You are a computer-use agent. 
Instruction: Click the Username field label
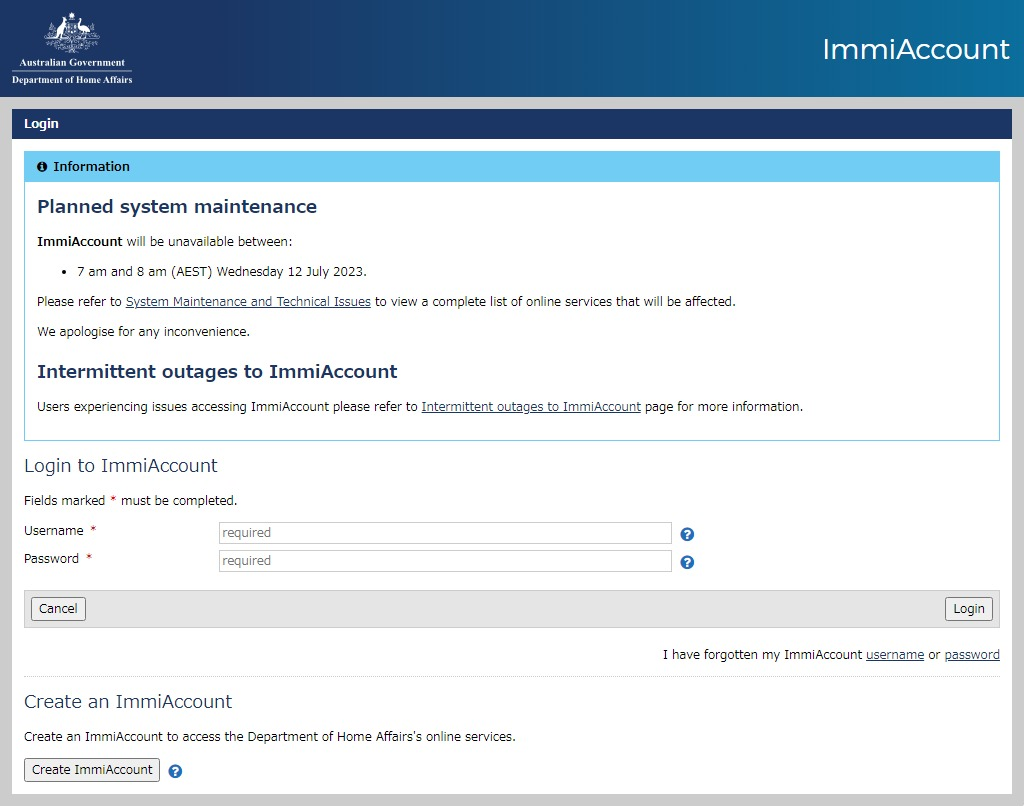[x=54, y=531]
